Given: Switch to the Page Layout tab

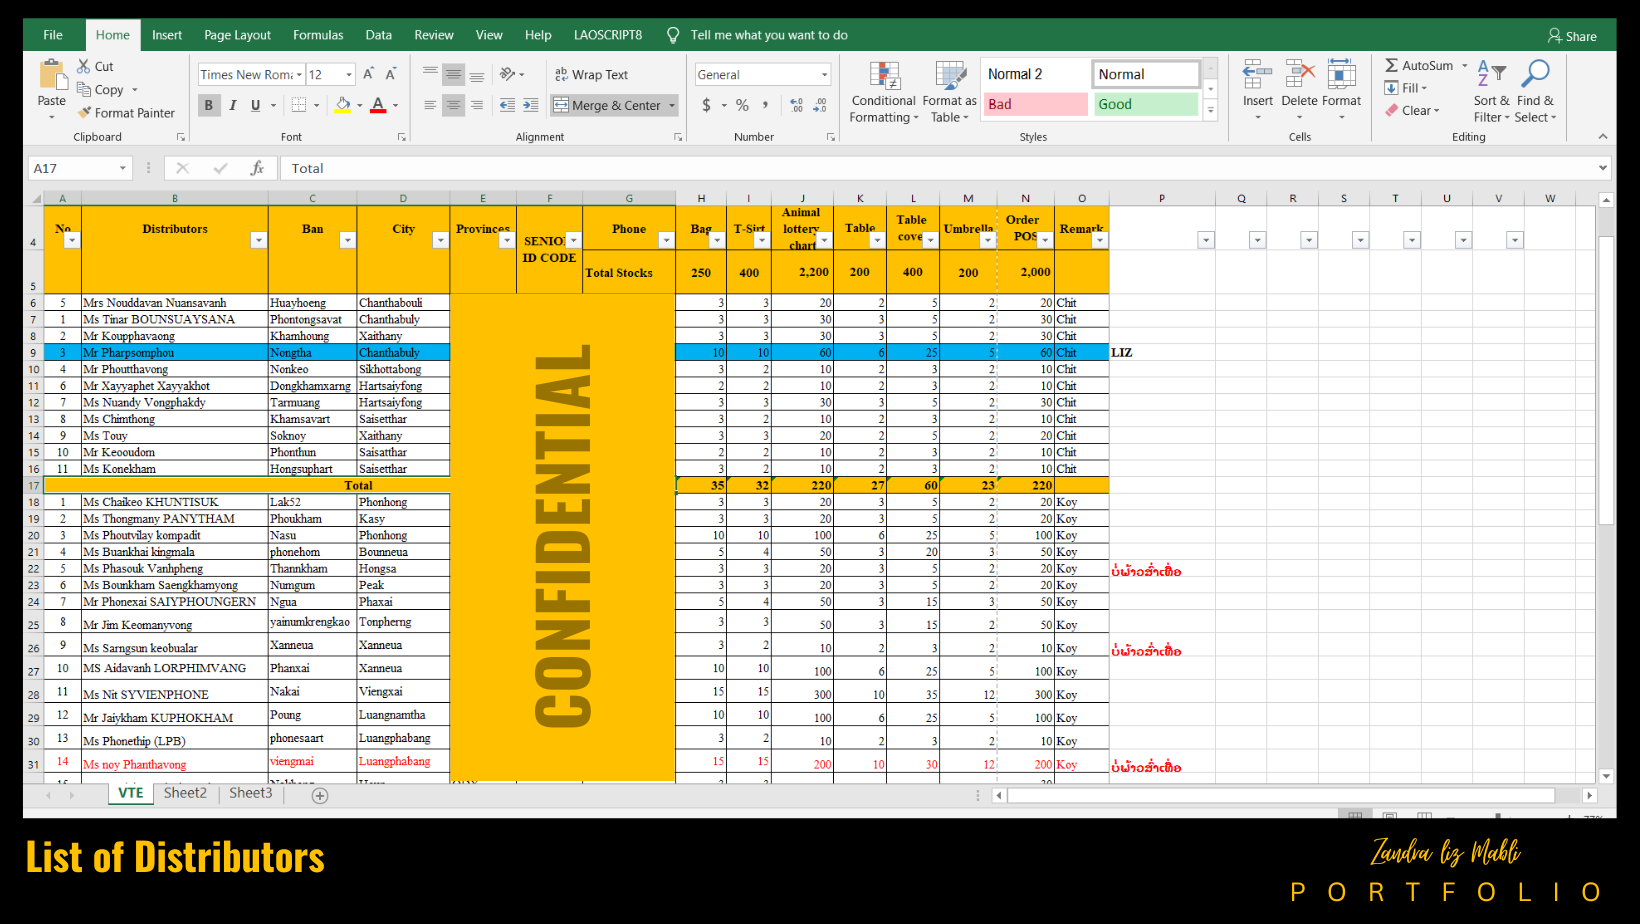Looking at the screenshot, I should pos(237,35).
